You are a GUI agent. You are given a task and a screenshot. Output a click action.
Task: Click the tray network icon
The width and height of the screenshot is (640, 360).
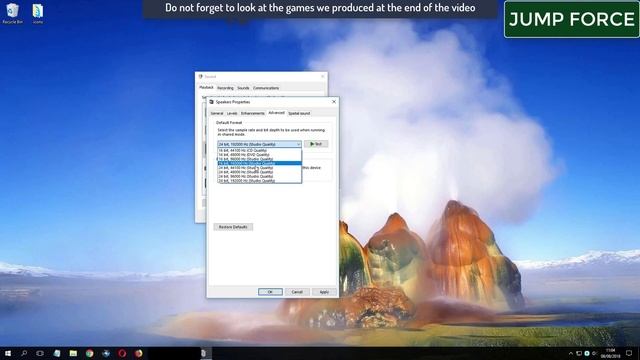(579, 353)
